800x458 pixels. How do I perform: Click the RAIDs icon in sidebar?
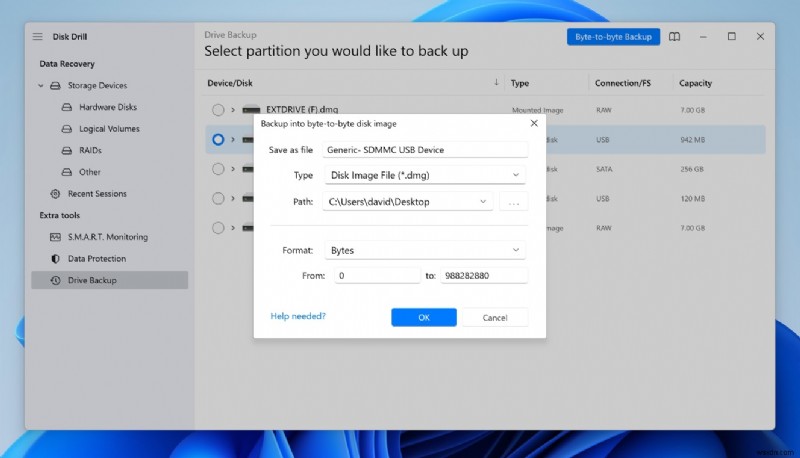(67, 150)
